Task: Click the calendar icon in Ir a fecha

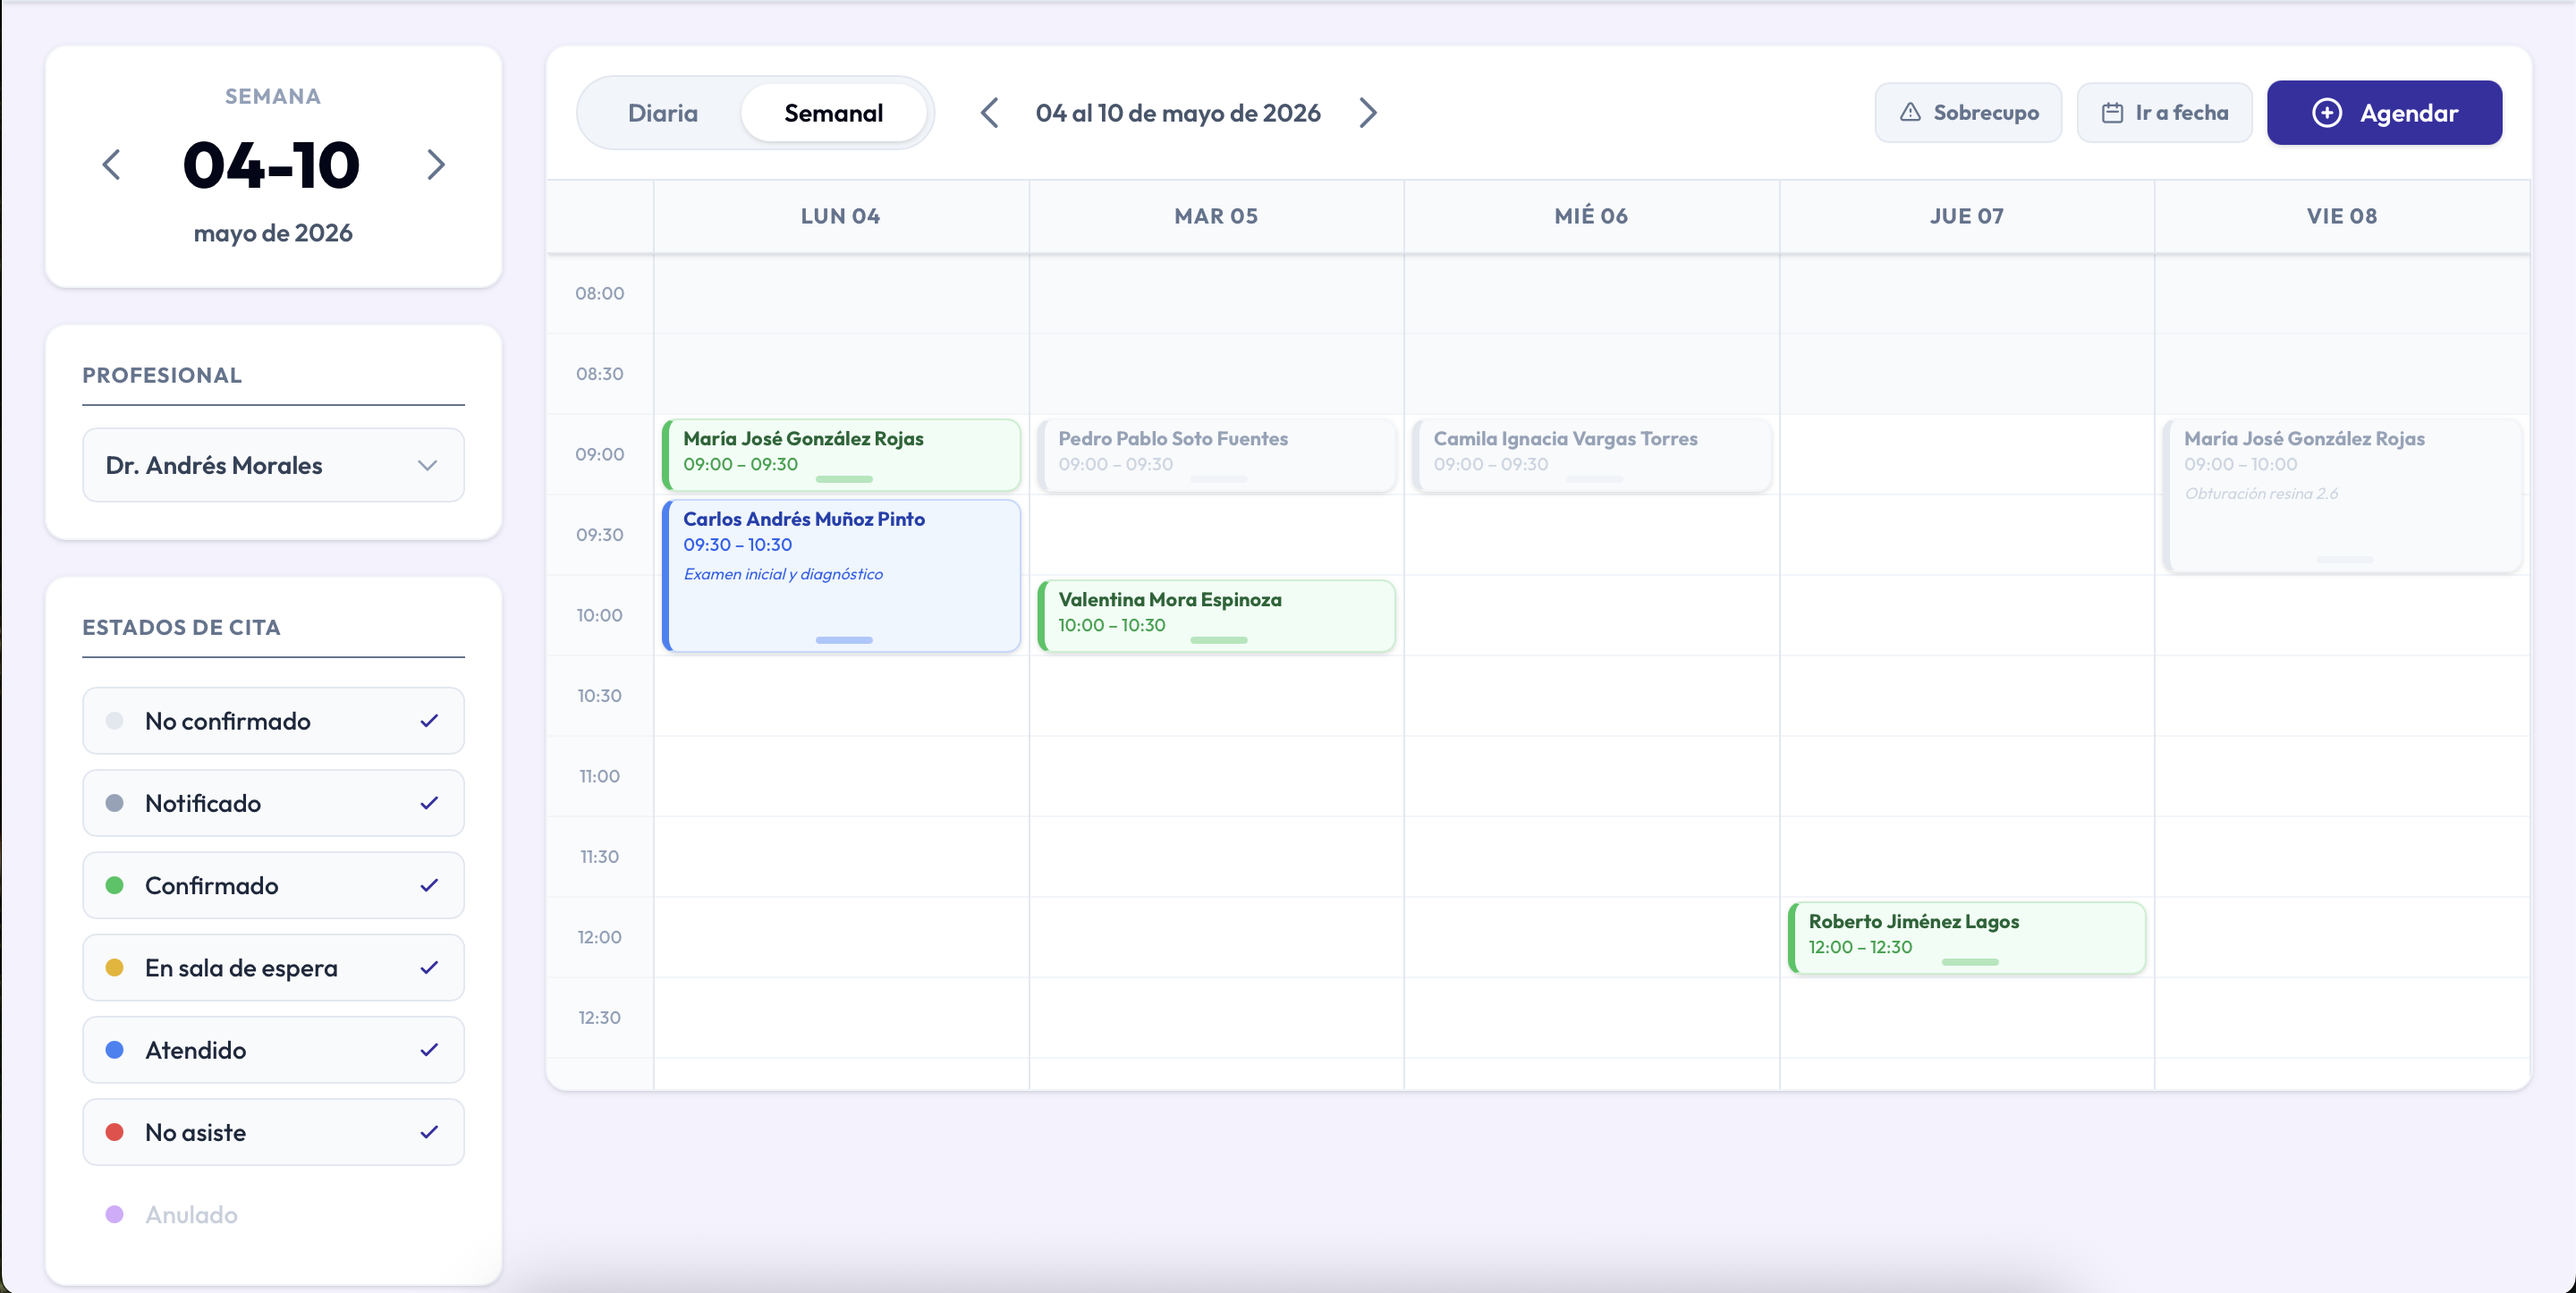Action: (x=2112, y=113)
